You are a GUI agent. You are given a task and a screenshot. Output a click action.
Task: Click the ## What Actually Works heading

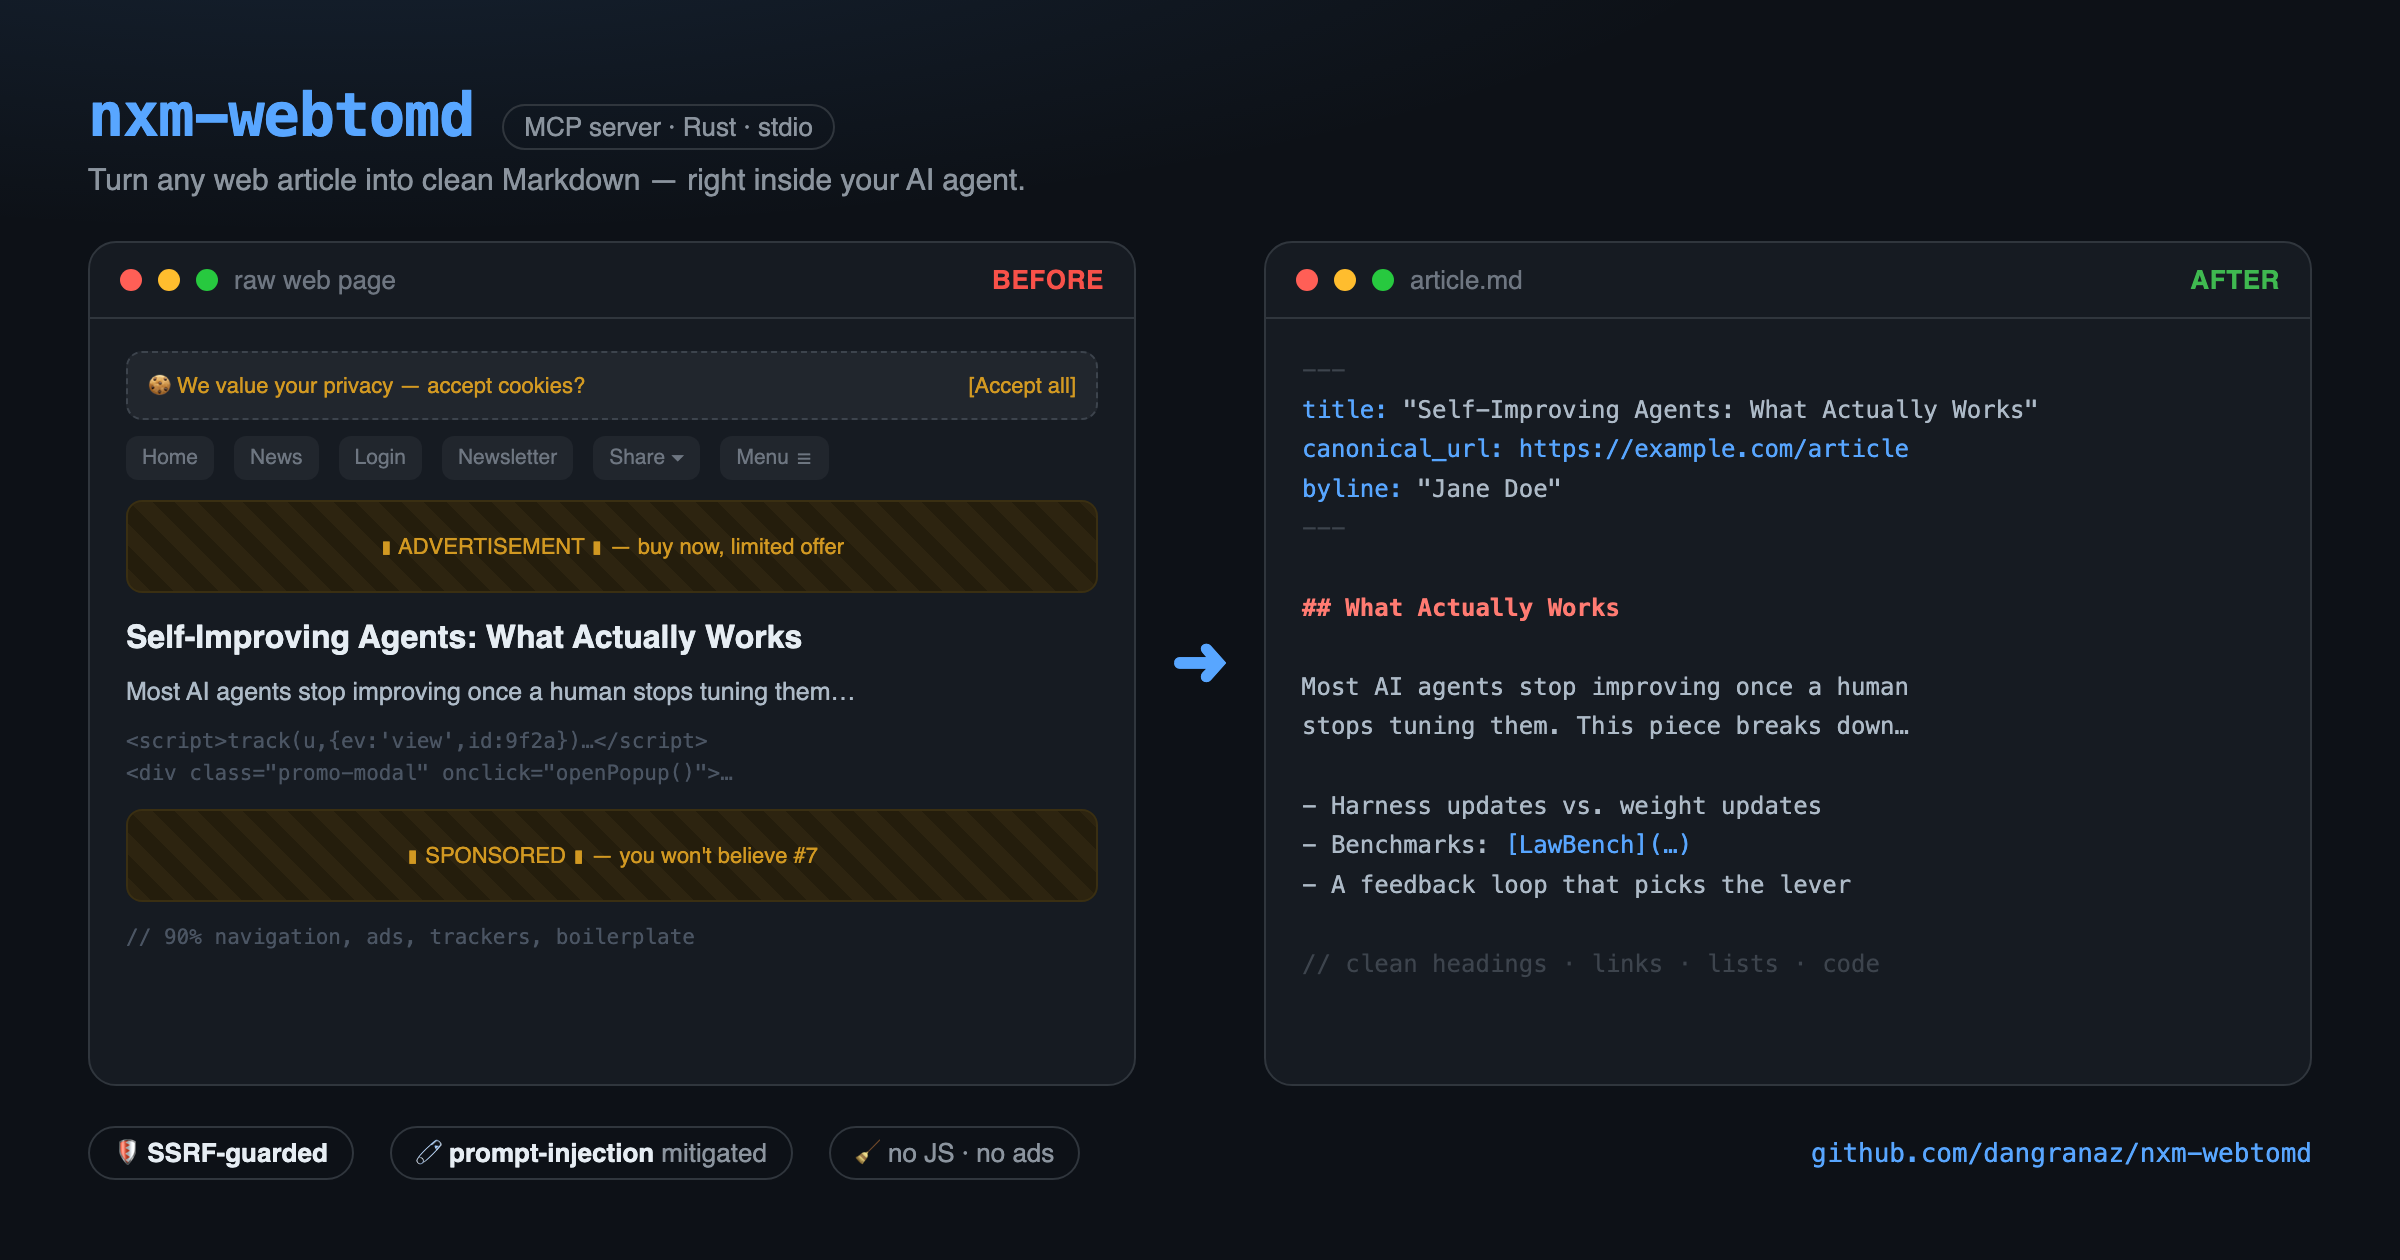[1460, 608]
